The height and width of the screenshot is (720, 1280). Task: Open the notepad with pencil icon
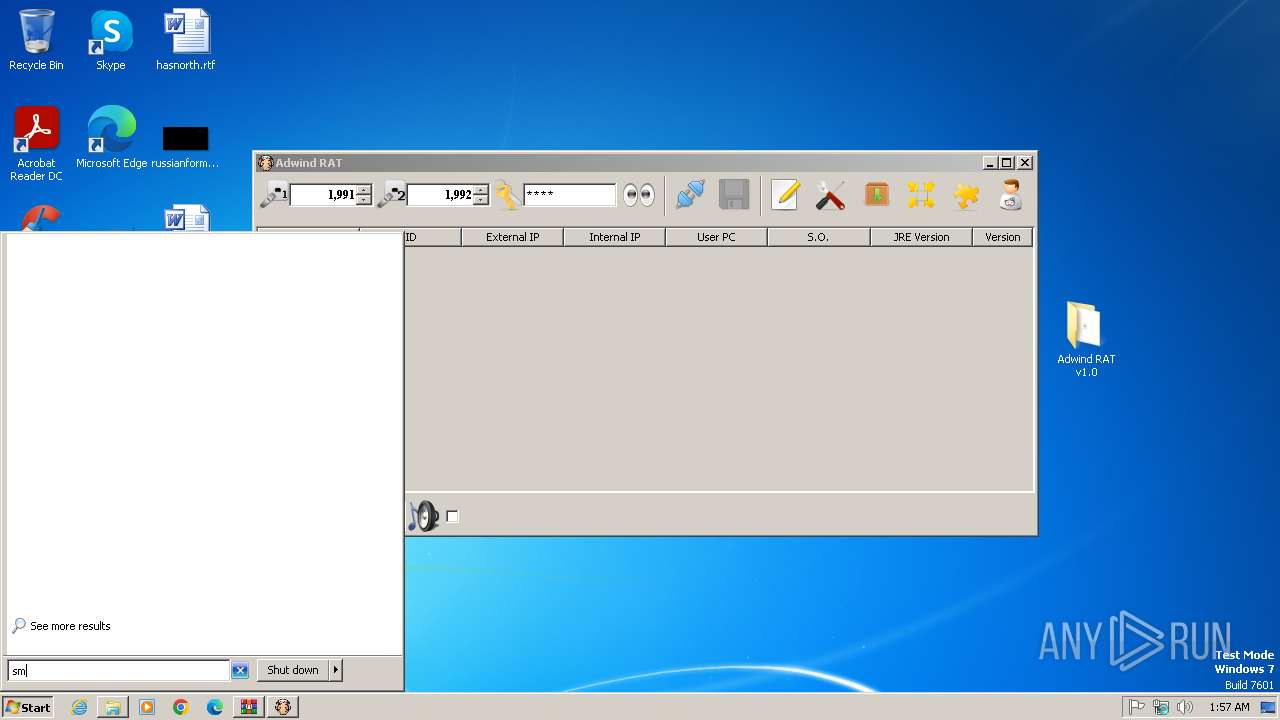[x=785, y=195]
